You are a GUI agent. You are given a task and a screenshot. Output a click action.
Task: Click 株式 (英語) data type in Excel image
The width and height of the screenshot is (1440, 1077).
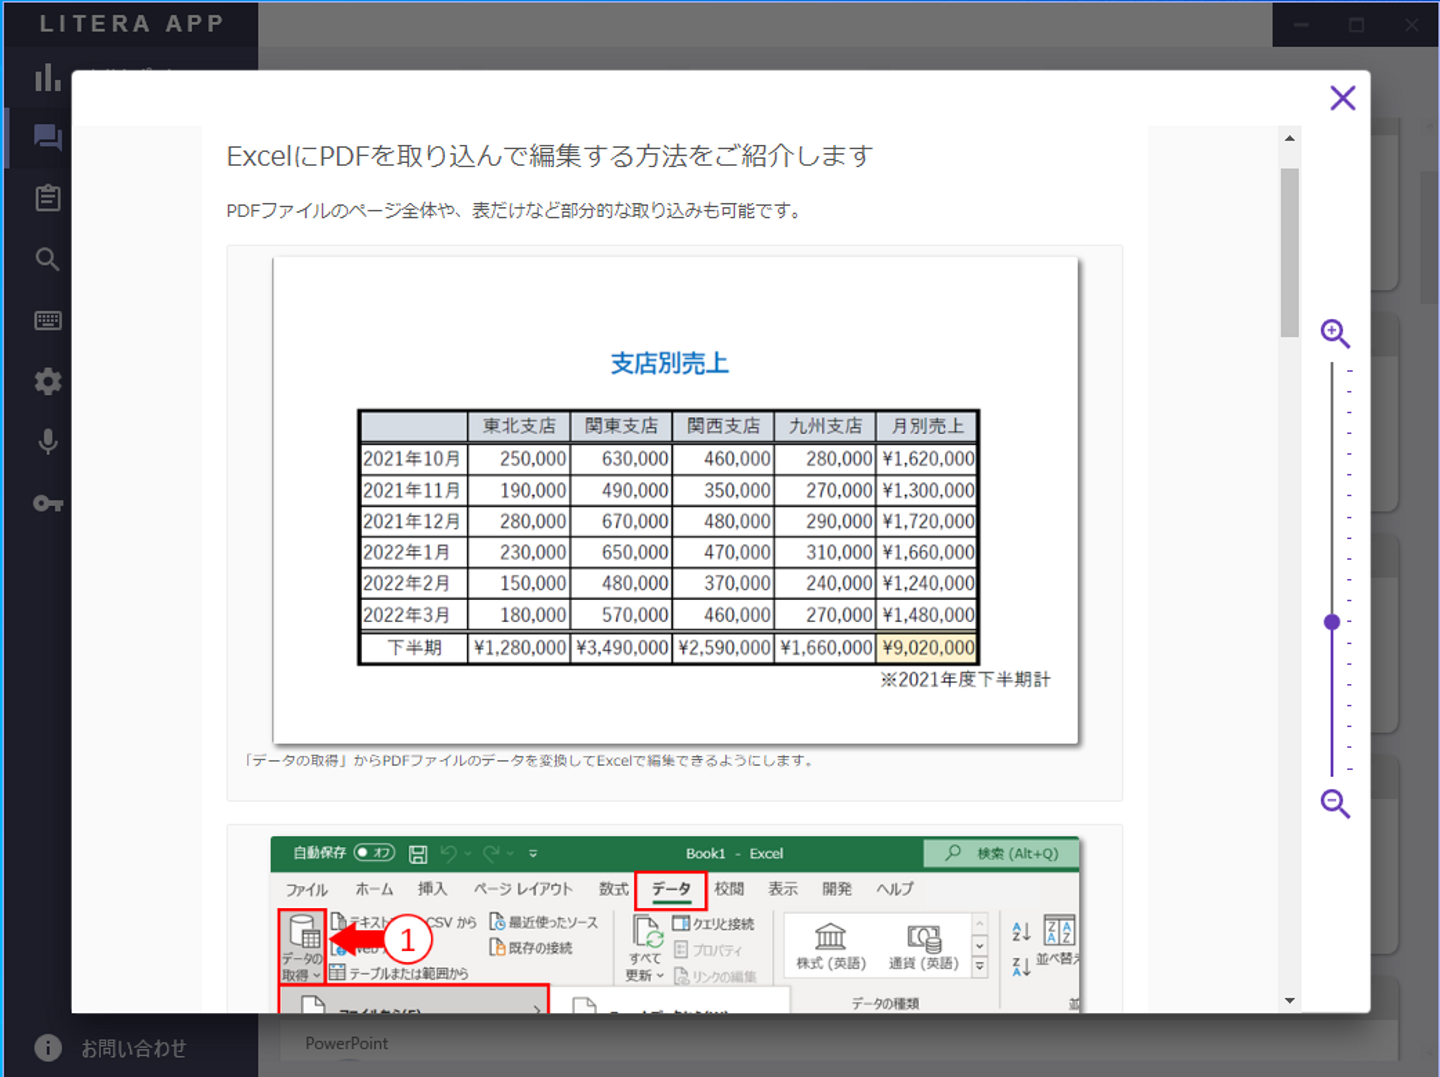[831, 946]
